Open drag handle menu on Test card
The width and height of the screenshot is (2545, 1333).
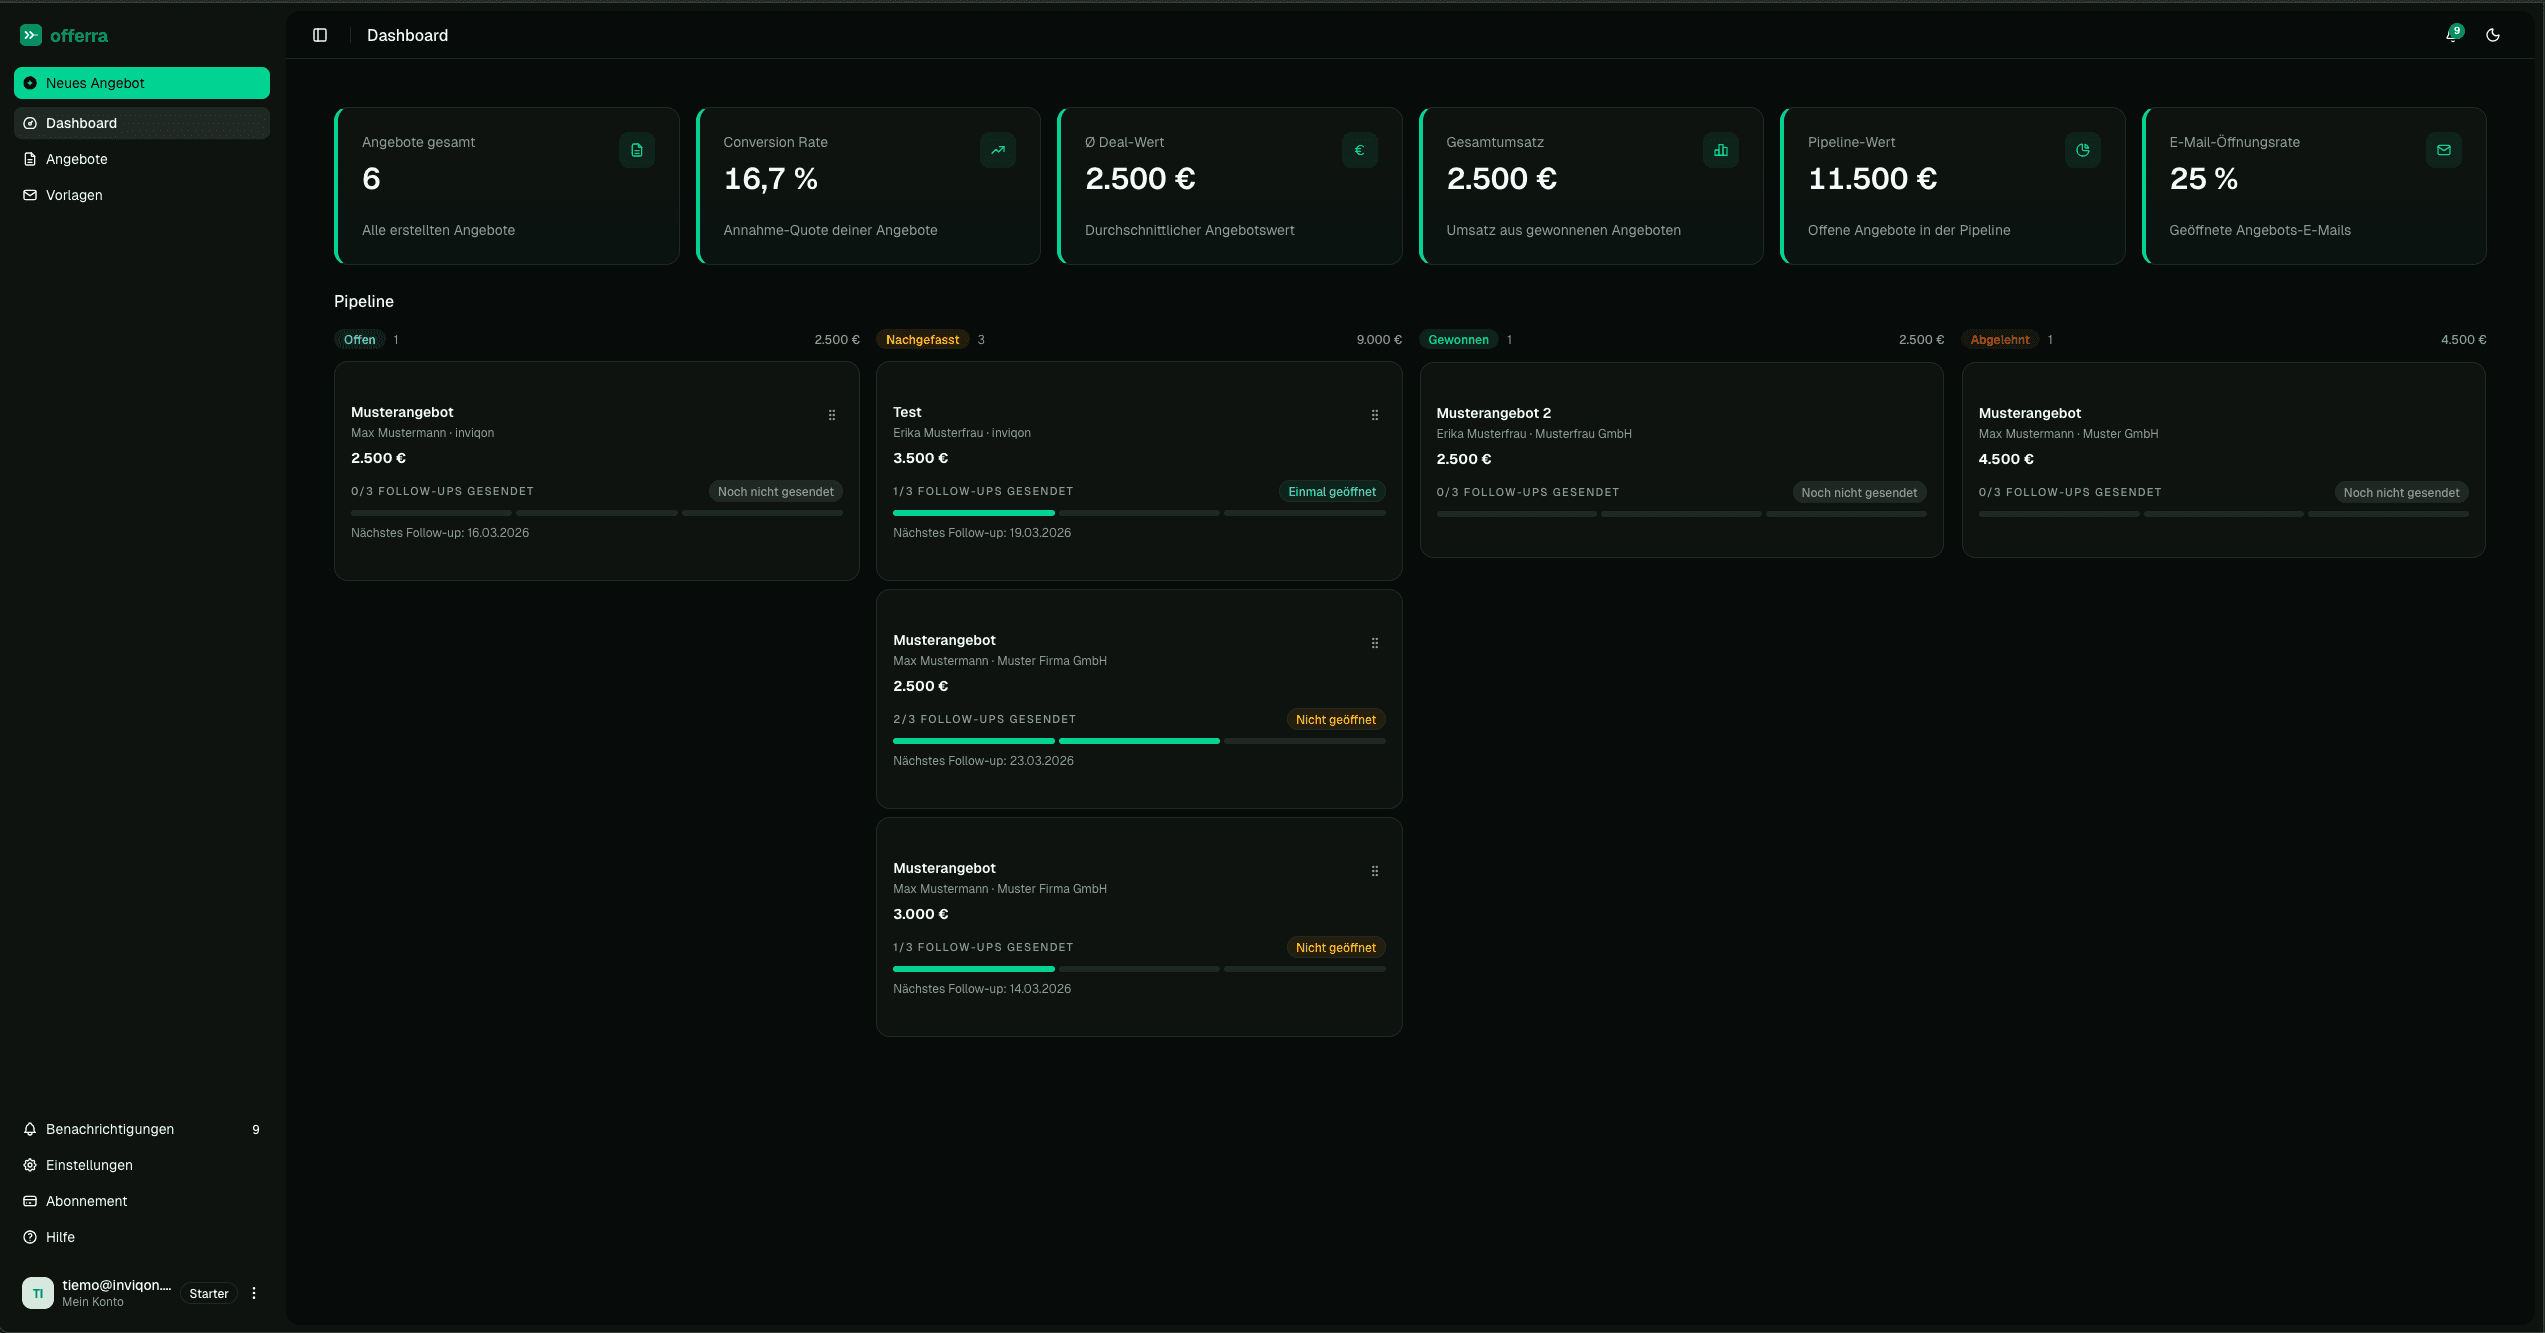(1375, 415)
